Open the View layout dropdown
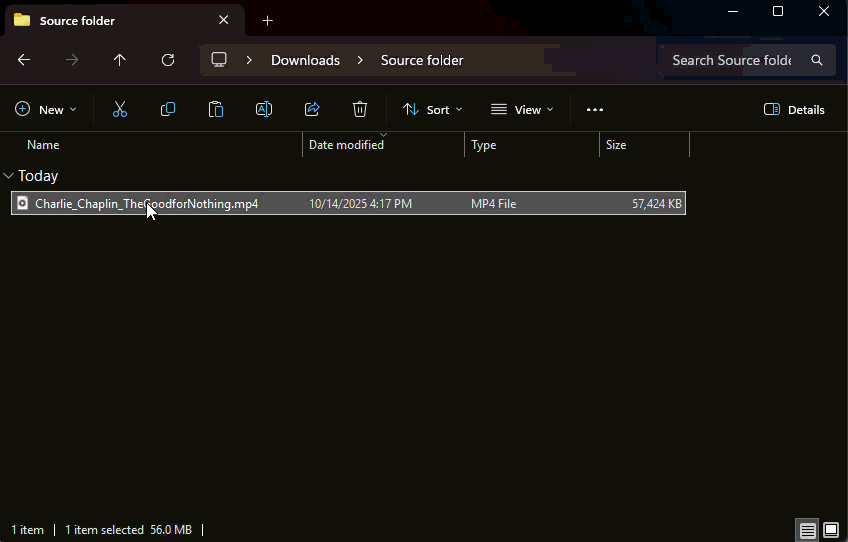The width and height of the screenshot is (848, 542). [521, 110]
